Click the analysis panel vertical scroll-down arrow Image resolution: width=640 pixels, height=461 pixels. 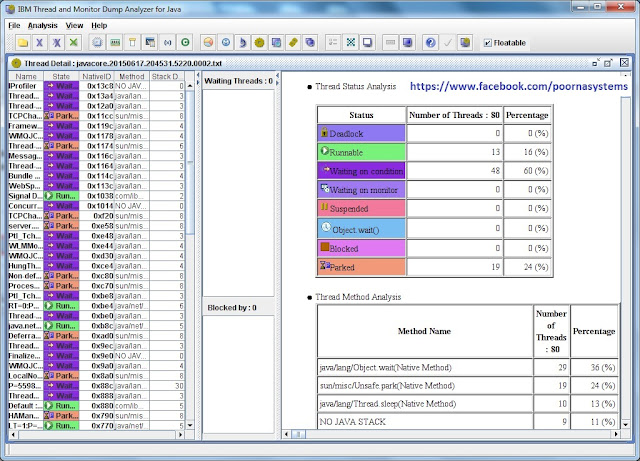pos(626,425)
